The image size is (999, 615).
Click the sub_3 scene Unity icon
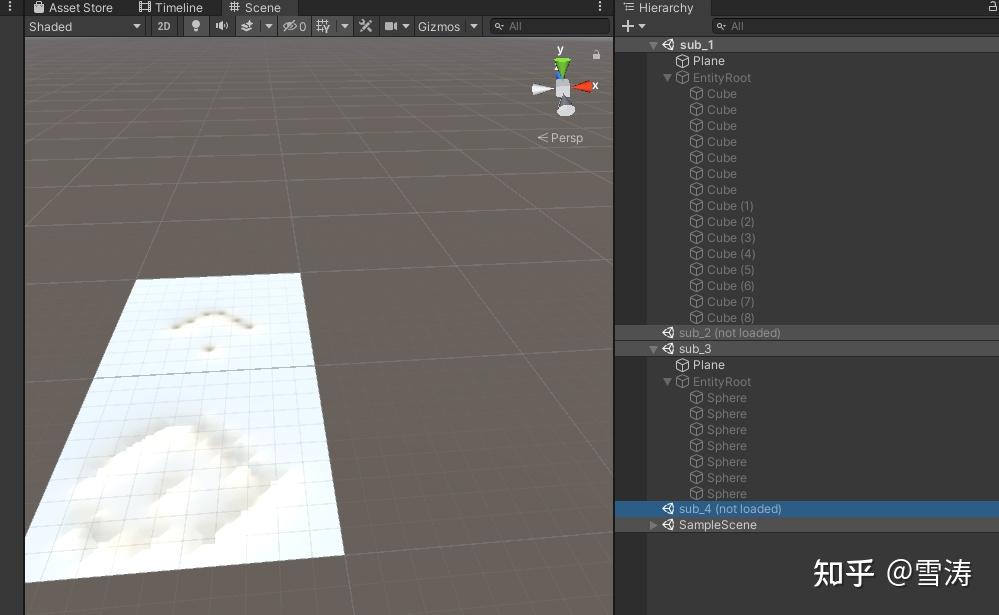point(668,349)
